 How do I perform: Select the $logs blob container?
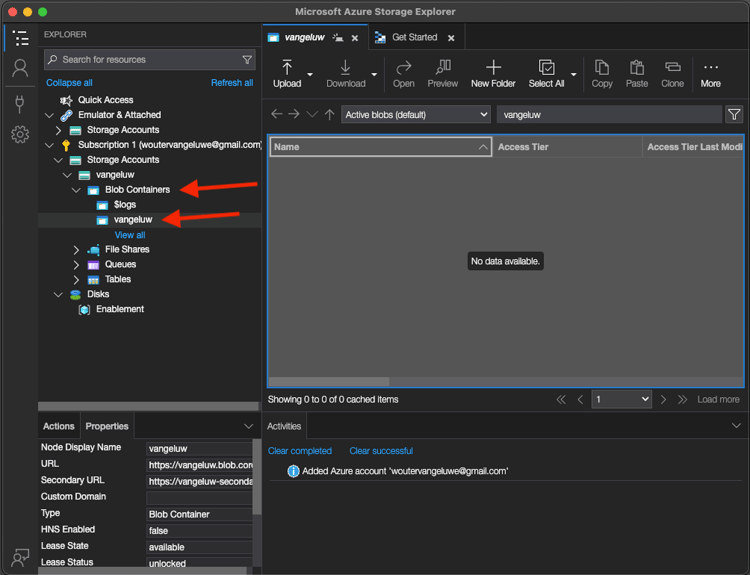[x=125, y=205]
